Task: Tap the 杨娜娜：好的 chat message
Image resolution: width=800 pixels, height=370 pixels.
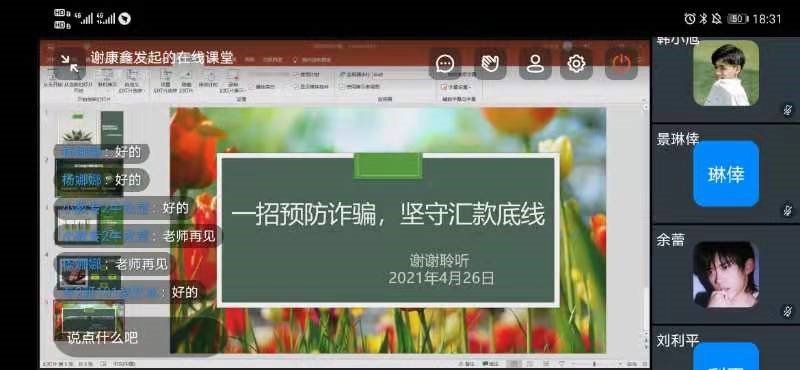Action: point(102,180)
